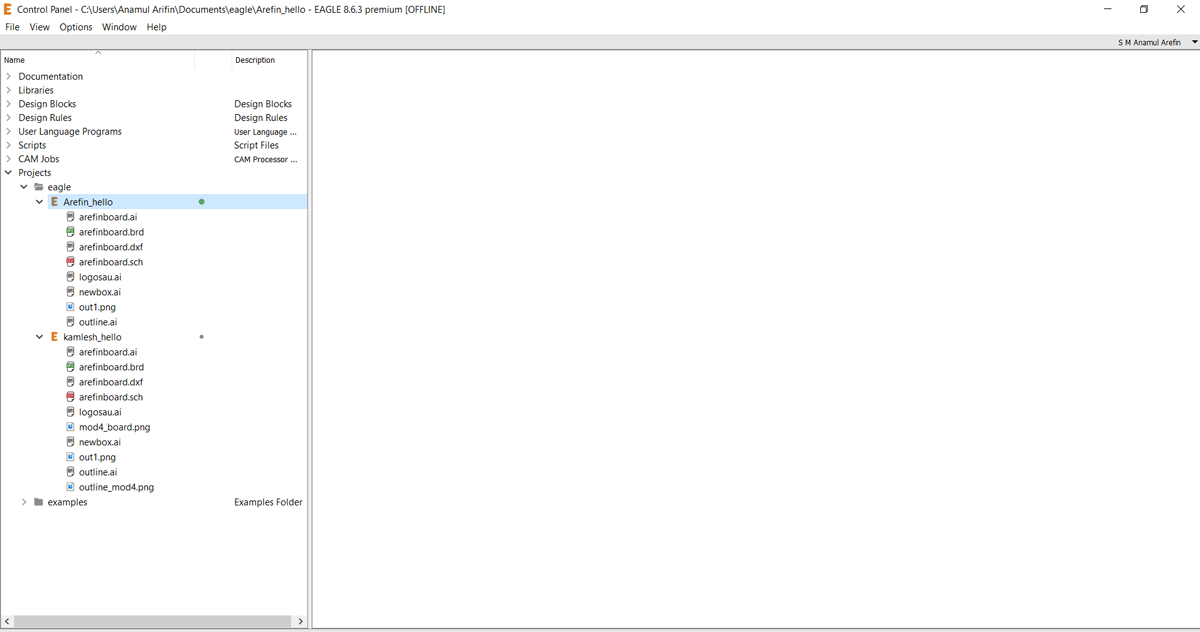Open the File menu
This screenshot has width=1200, height=632.
click(x=12, y=27)
